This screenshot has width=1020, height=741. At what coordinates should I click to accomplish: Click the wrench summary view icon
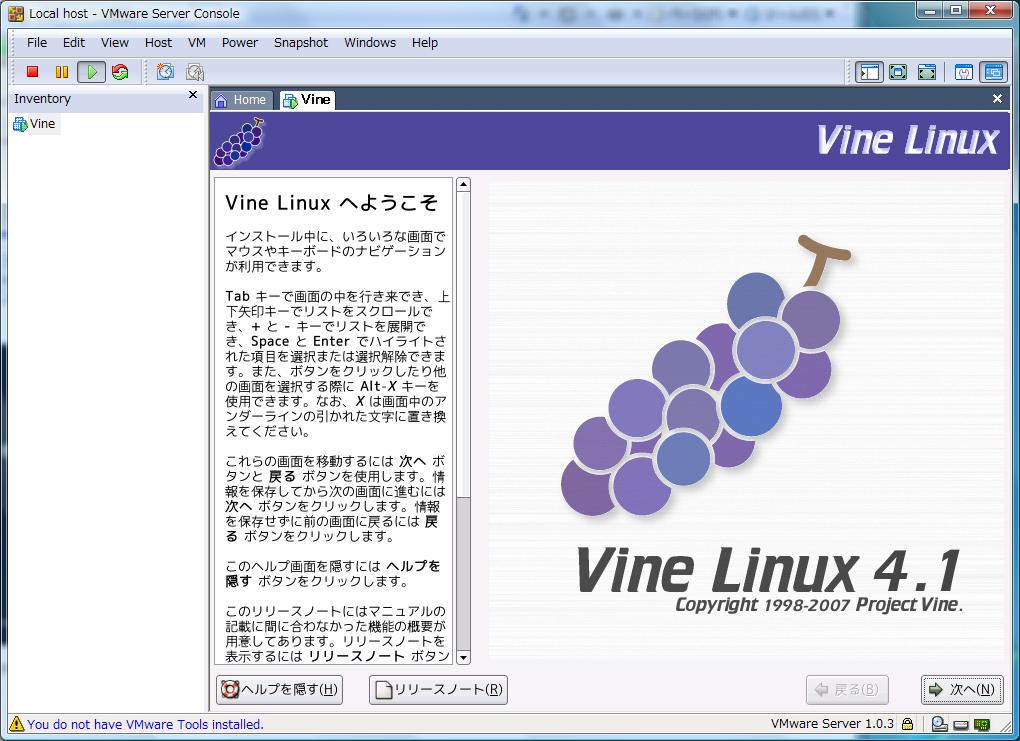click(964, 72)
